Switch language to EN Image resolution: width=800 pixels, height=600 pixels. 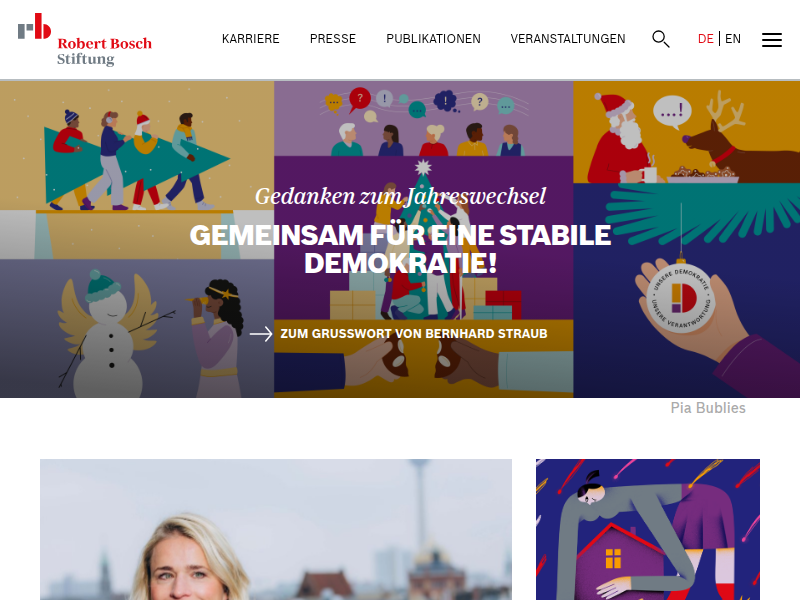point(733,39)
